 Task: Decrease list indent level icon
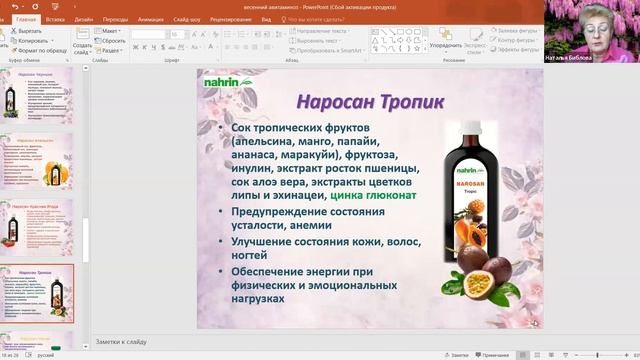[257, 34]
